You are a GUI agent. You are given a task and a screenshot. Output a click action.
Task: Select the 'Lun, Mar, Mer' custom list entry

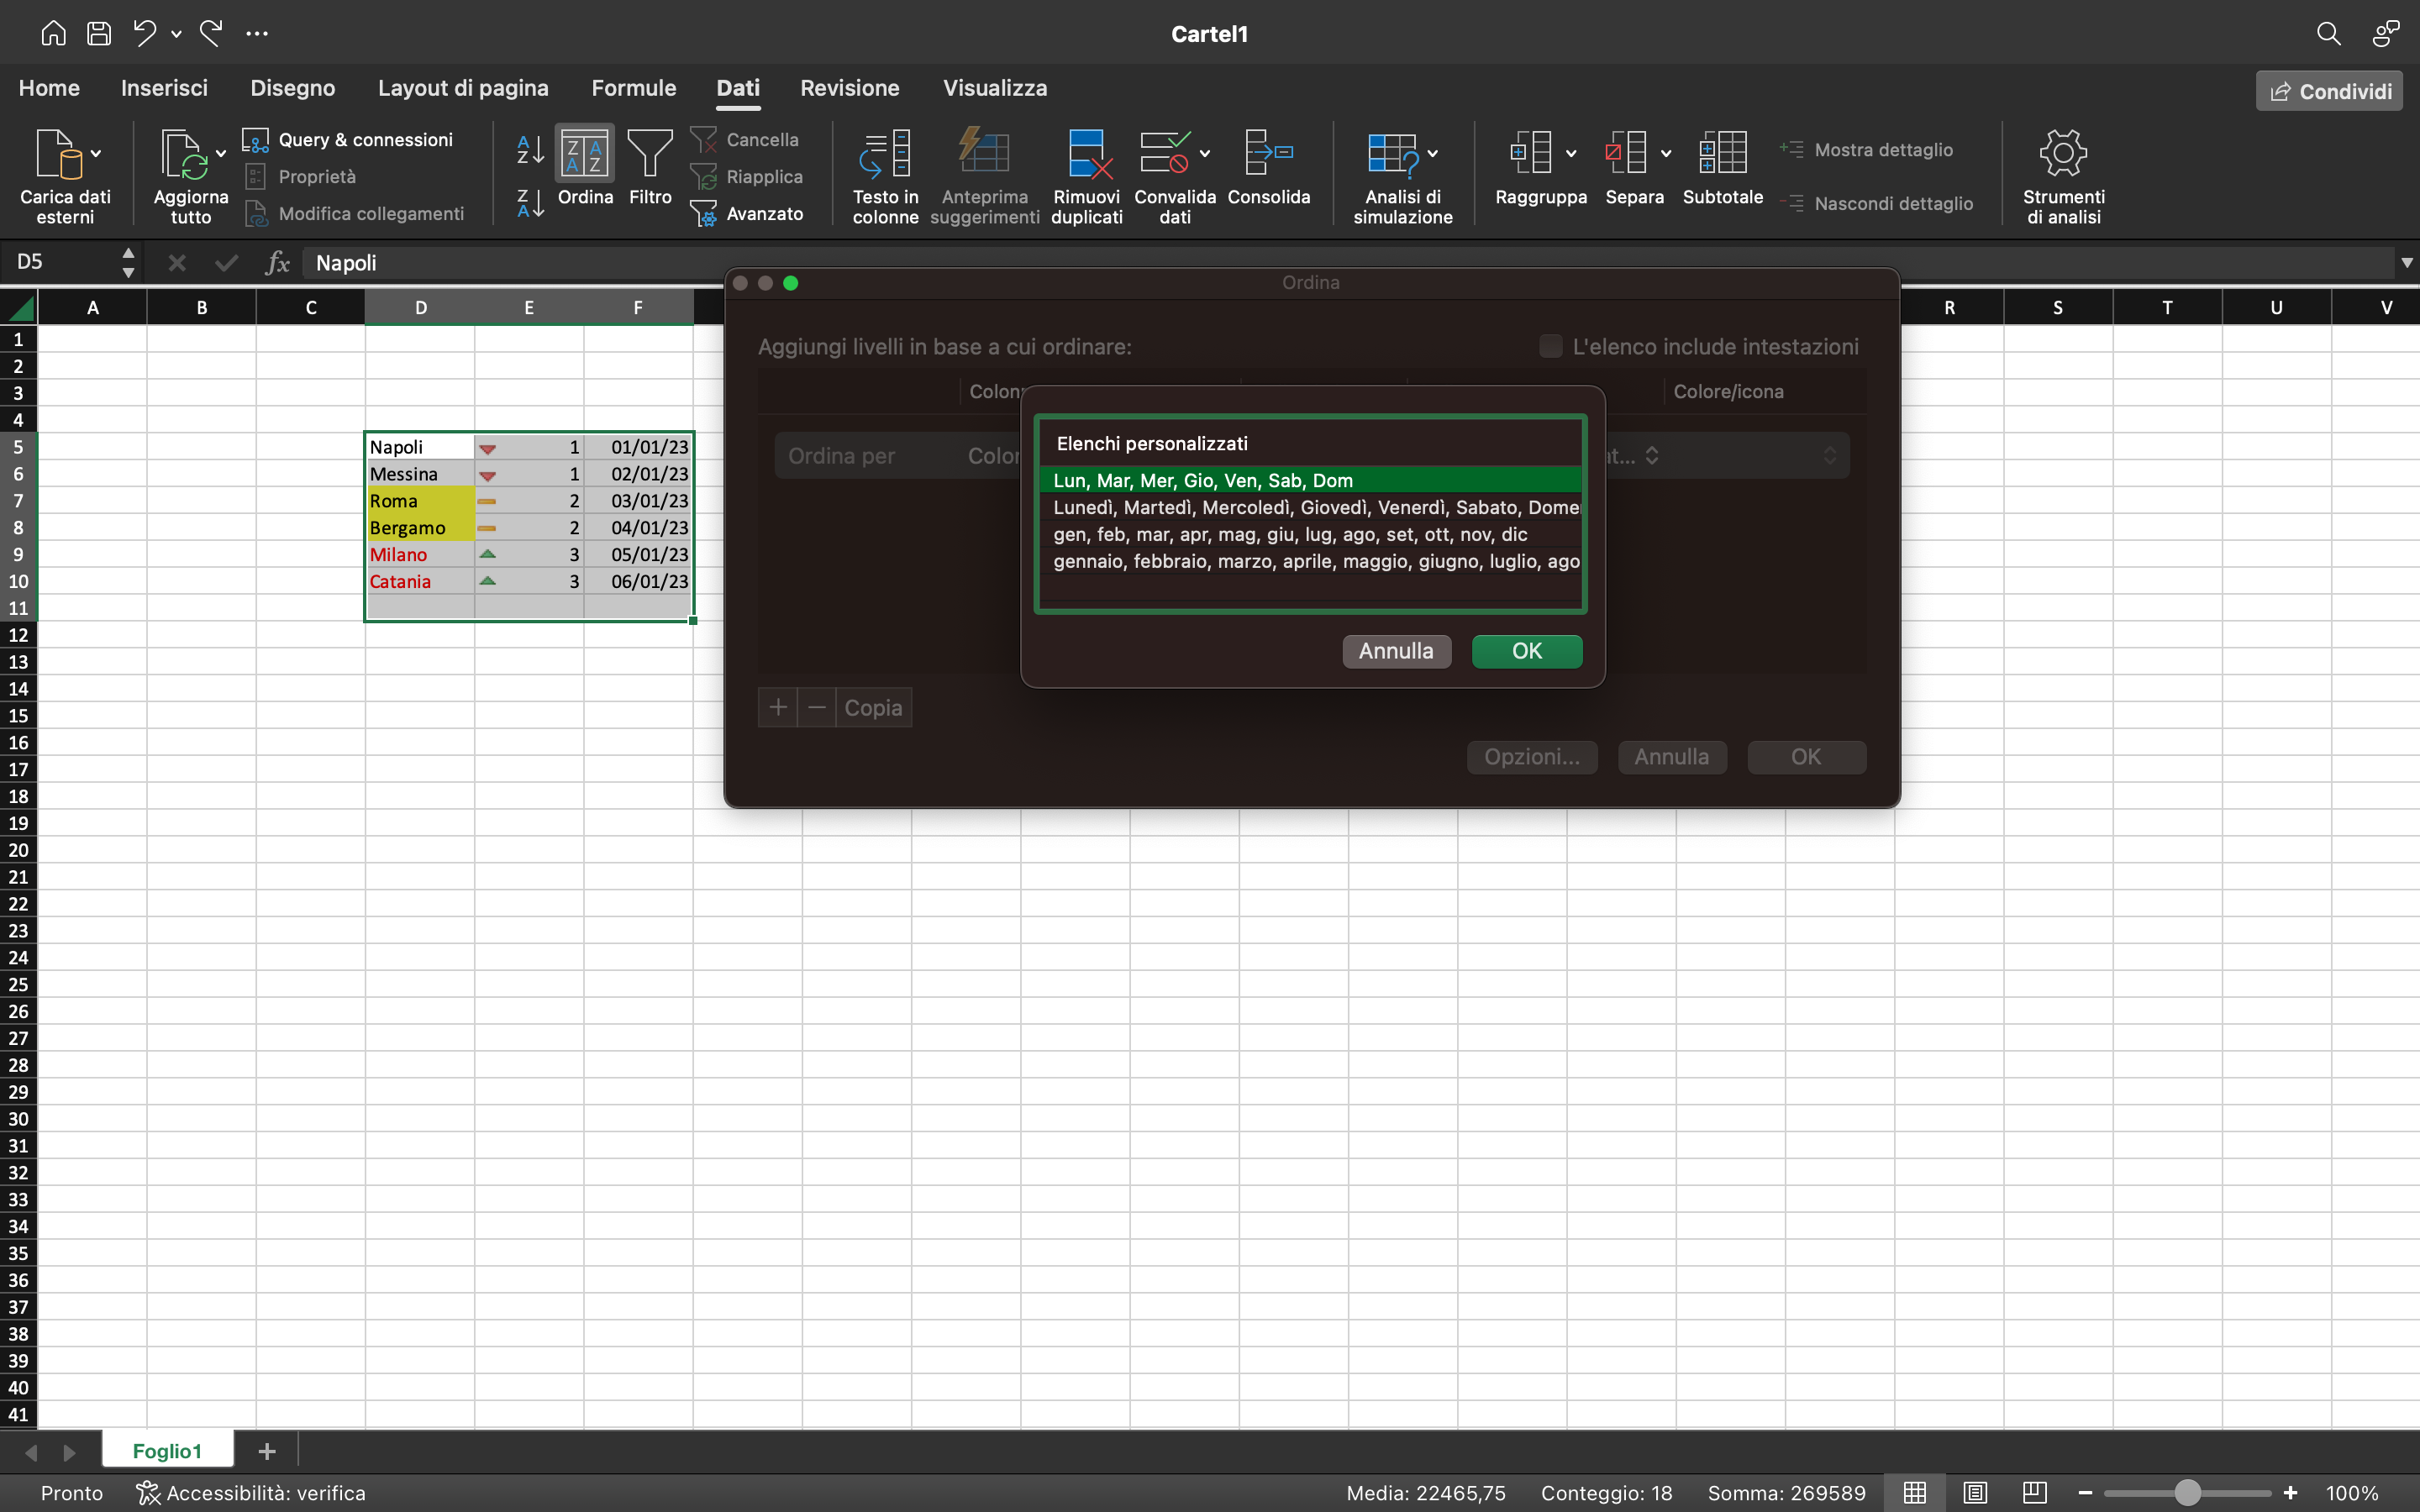[x=1203, y=481]
